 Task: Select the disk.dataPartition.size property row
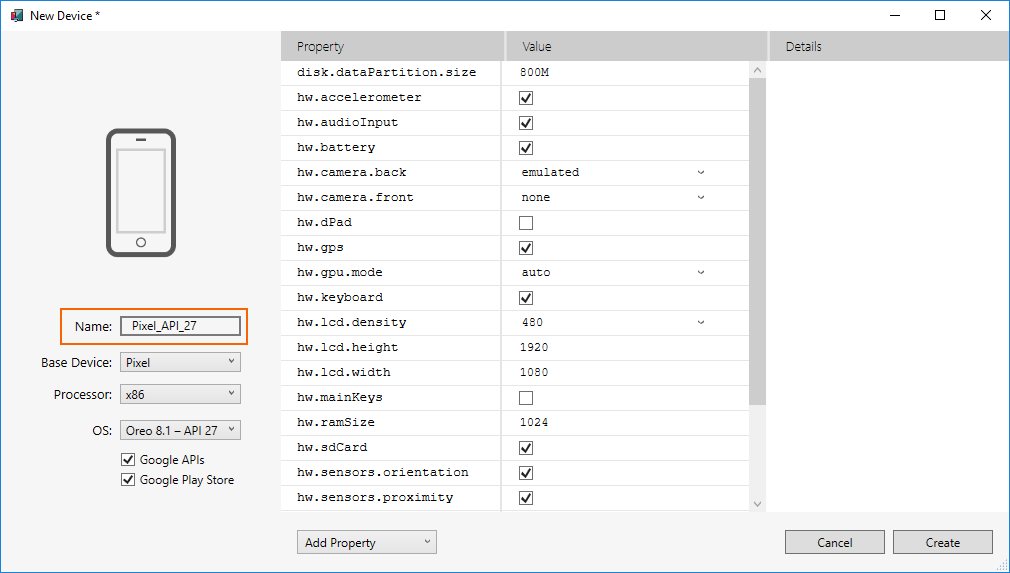pyautogui.click(x=515, y=73)
